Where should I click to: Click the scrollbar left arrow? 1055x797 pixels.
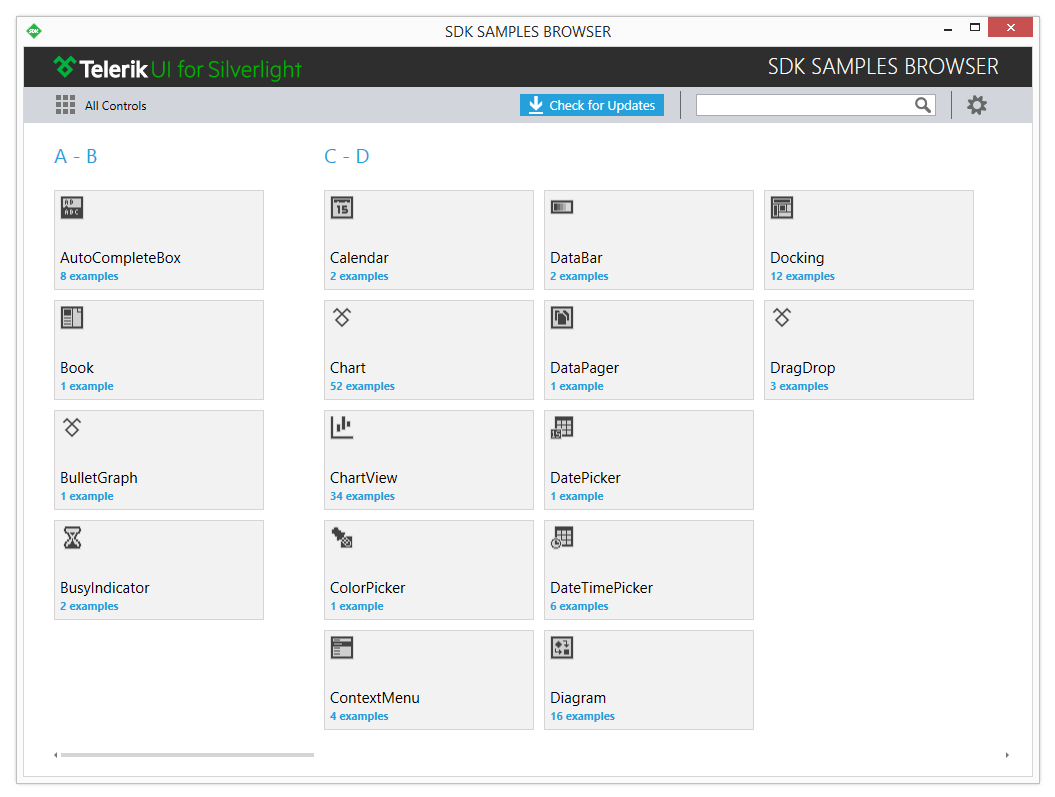56,755
